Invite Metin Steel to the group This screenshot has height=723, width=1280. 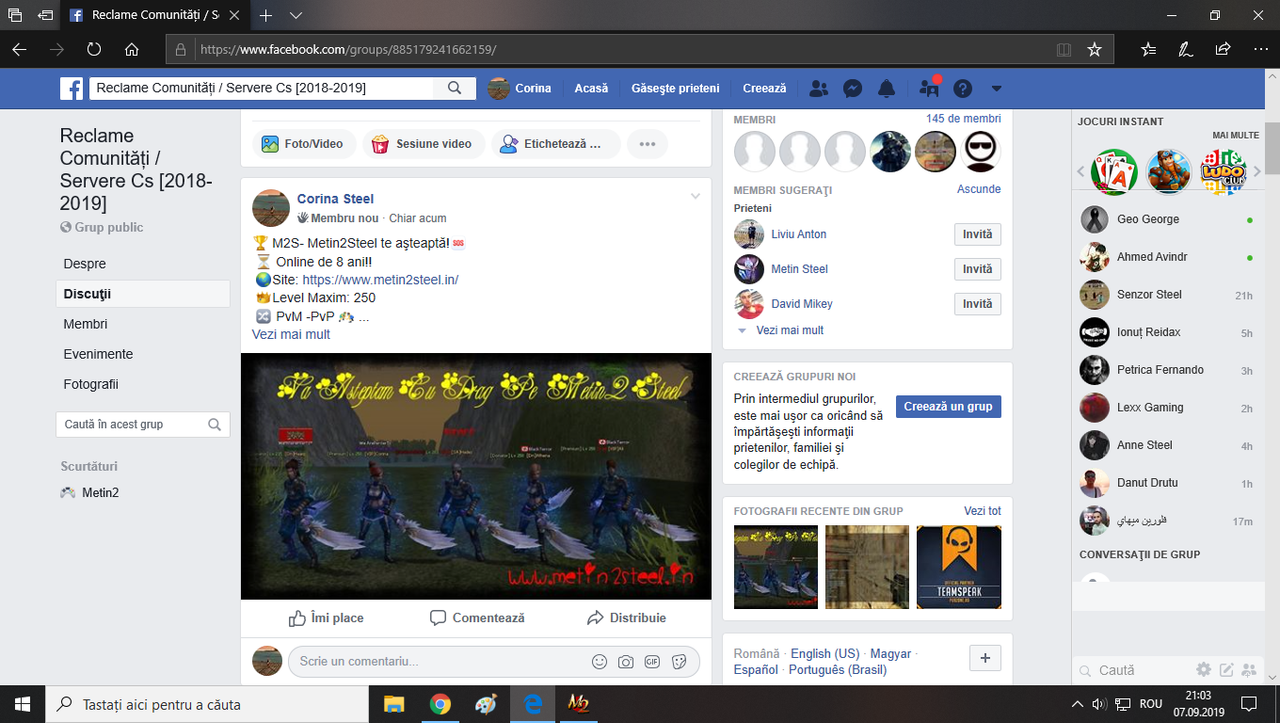pos(977,270)
